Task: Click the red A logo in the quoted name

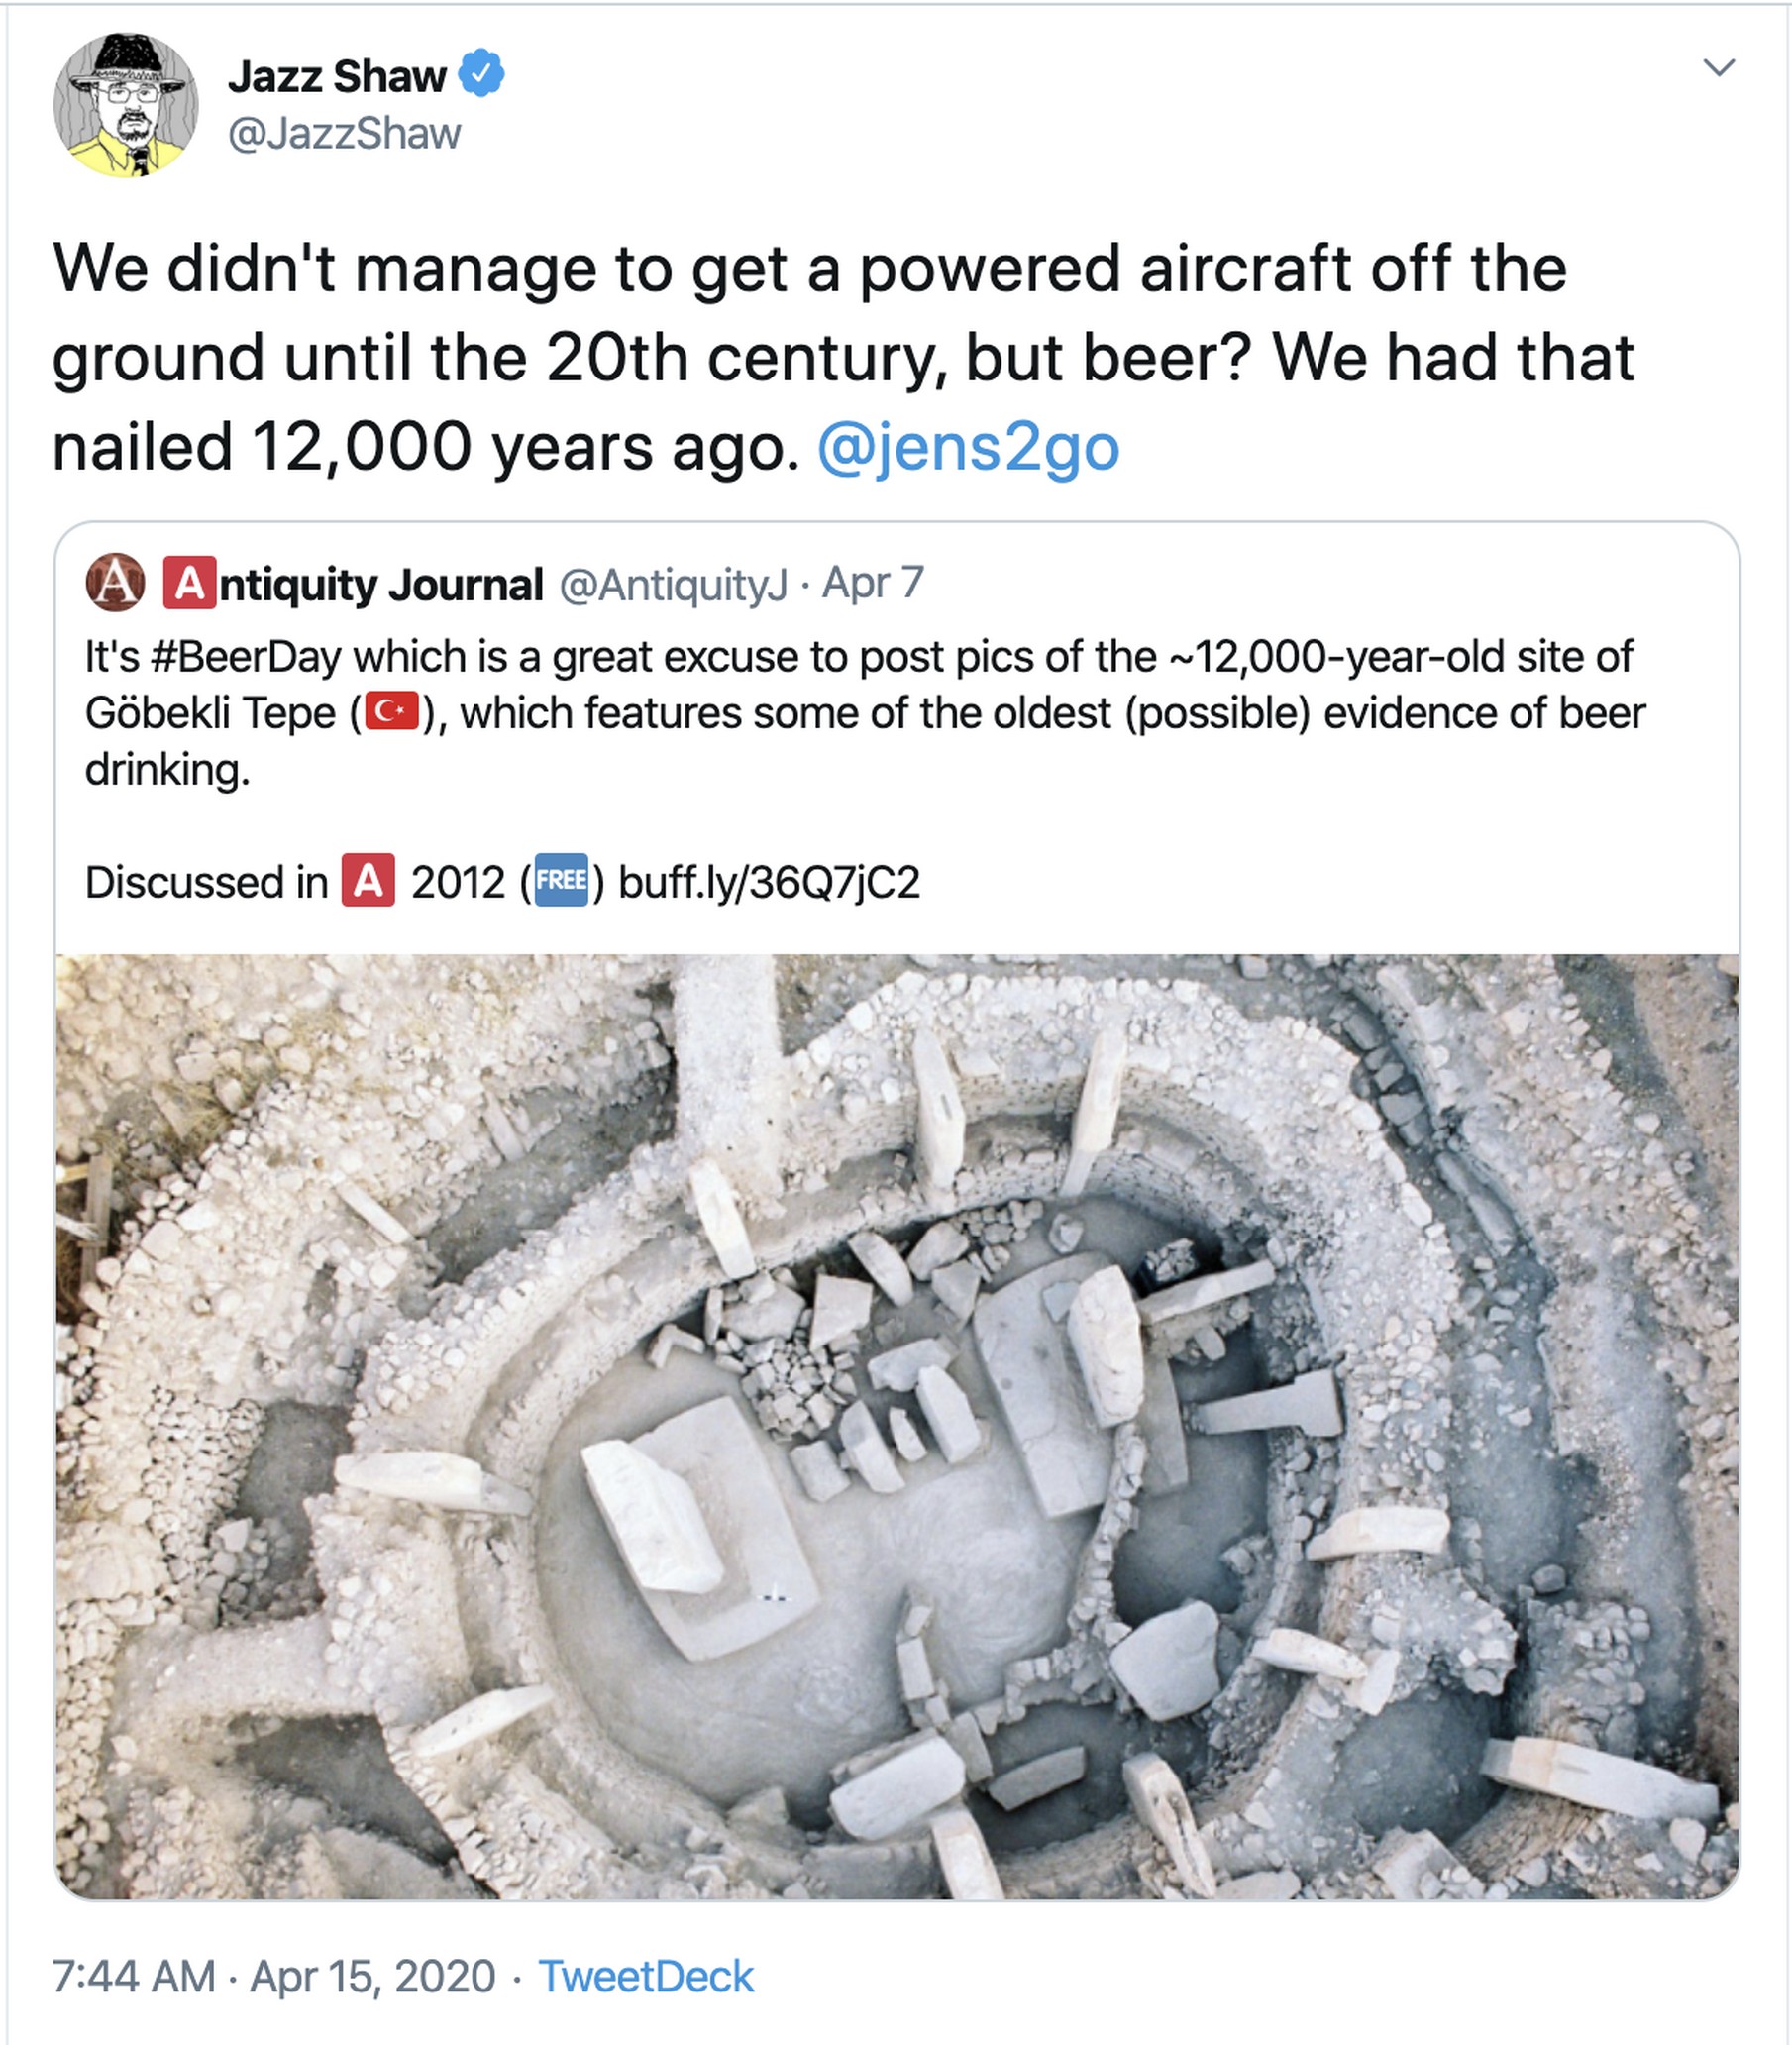Action: coord(189,583)
